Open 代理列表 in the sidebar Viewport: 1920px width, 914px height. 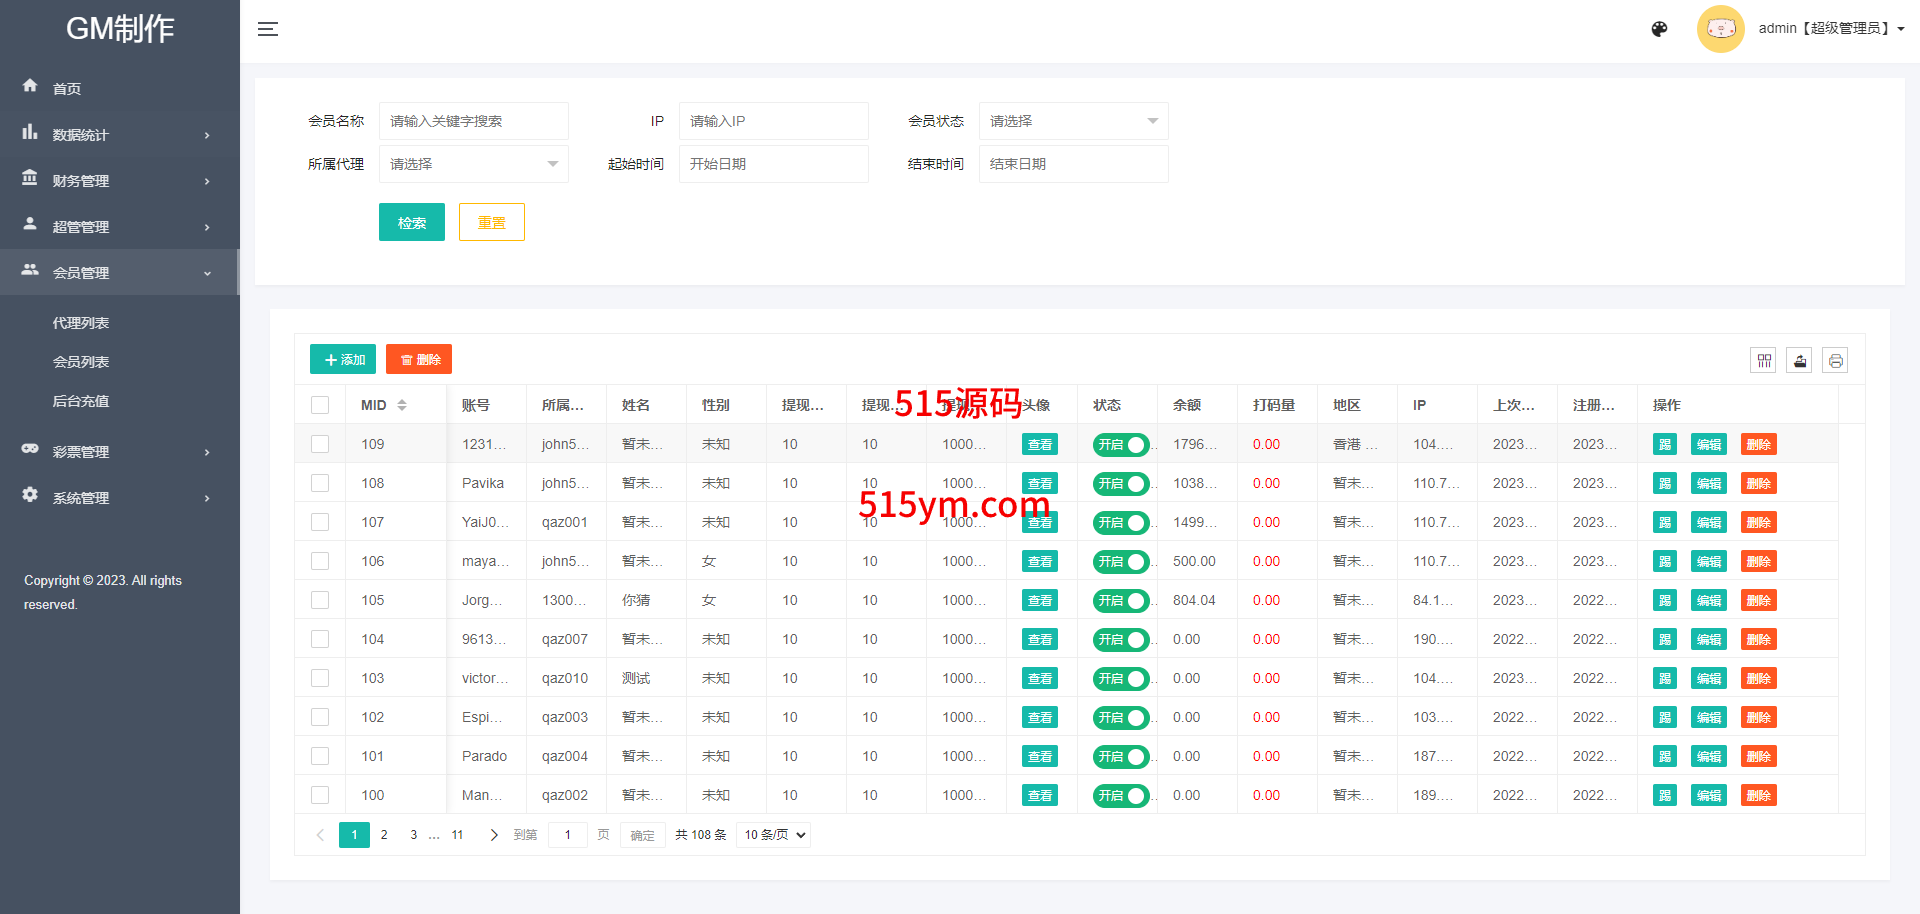(81, 323)
